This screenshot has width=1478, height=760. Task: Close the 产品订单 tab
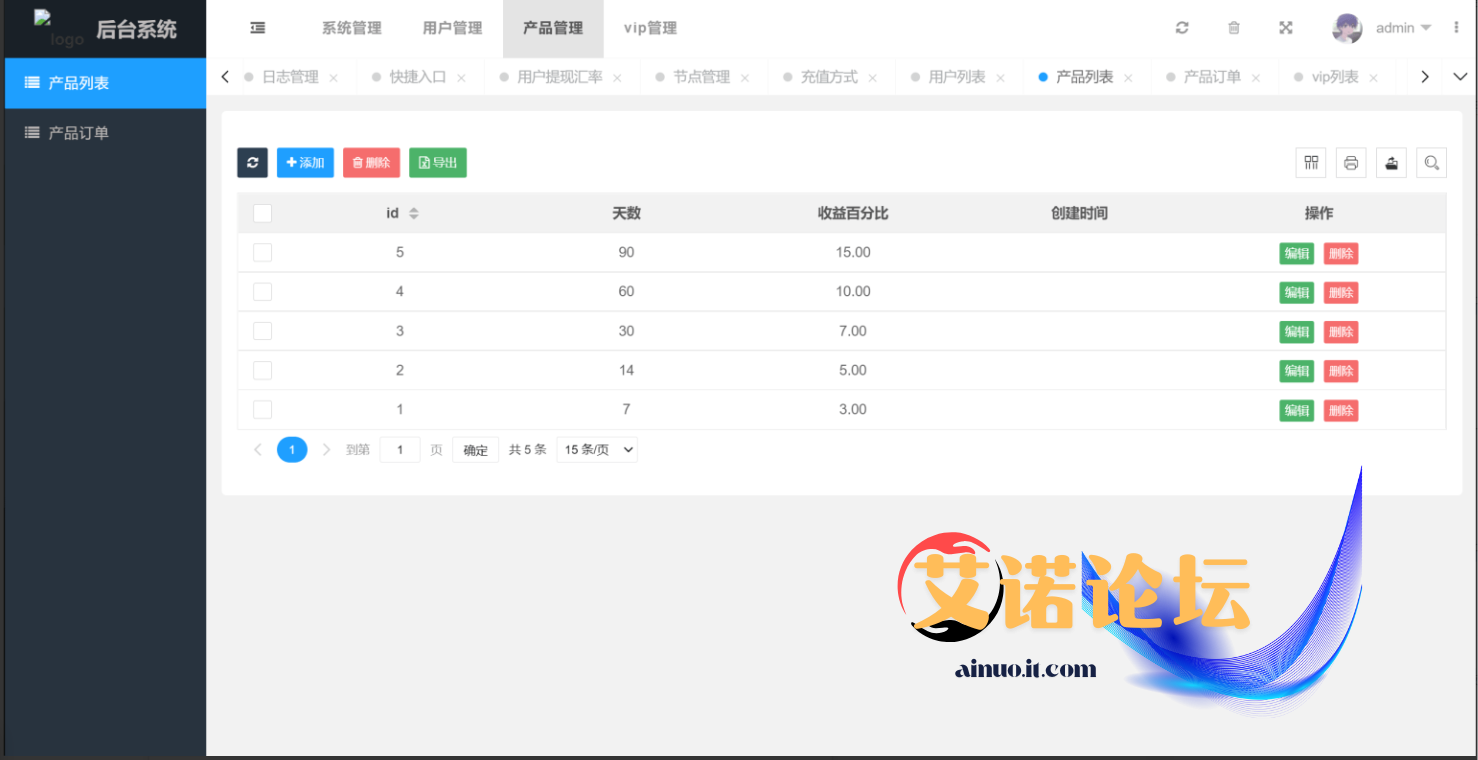point(1256,78)
